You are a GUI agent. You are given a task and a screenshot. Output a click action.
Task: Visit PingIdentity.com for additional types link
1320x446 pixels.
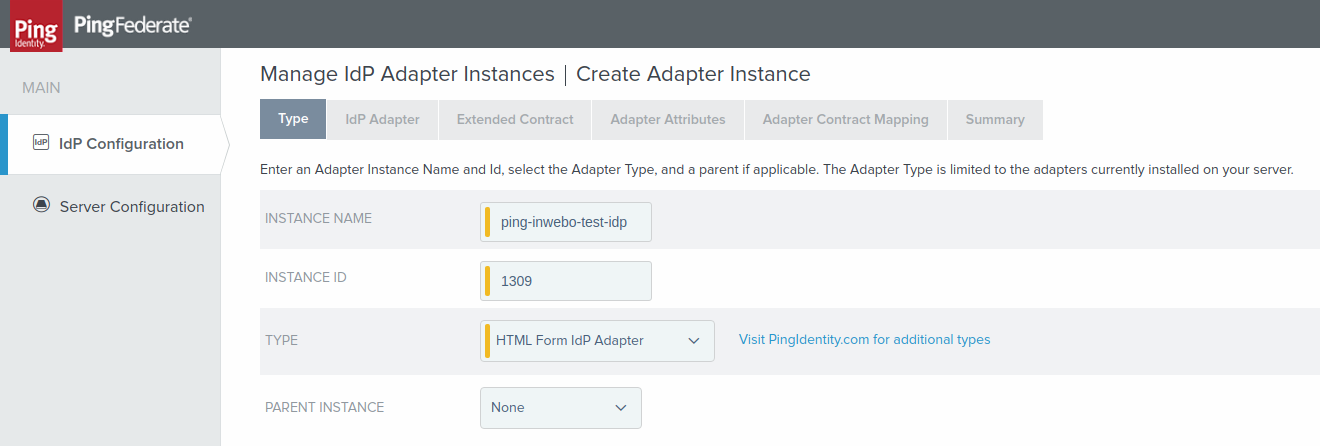[864, 340]
